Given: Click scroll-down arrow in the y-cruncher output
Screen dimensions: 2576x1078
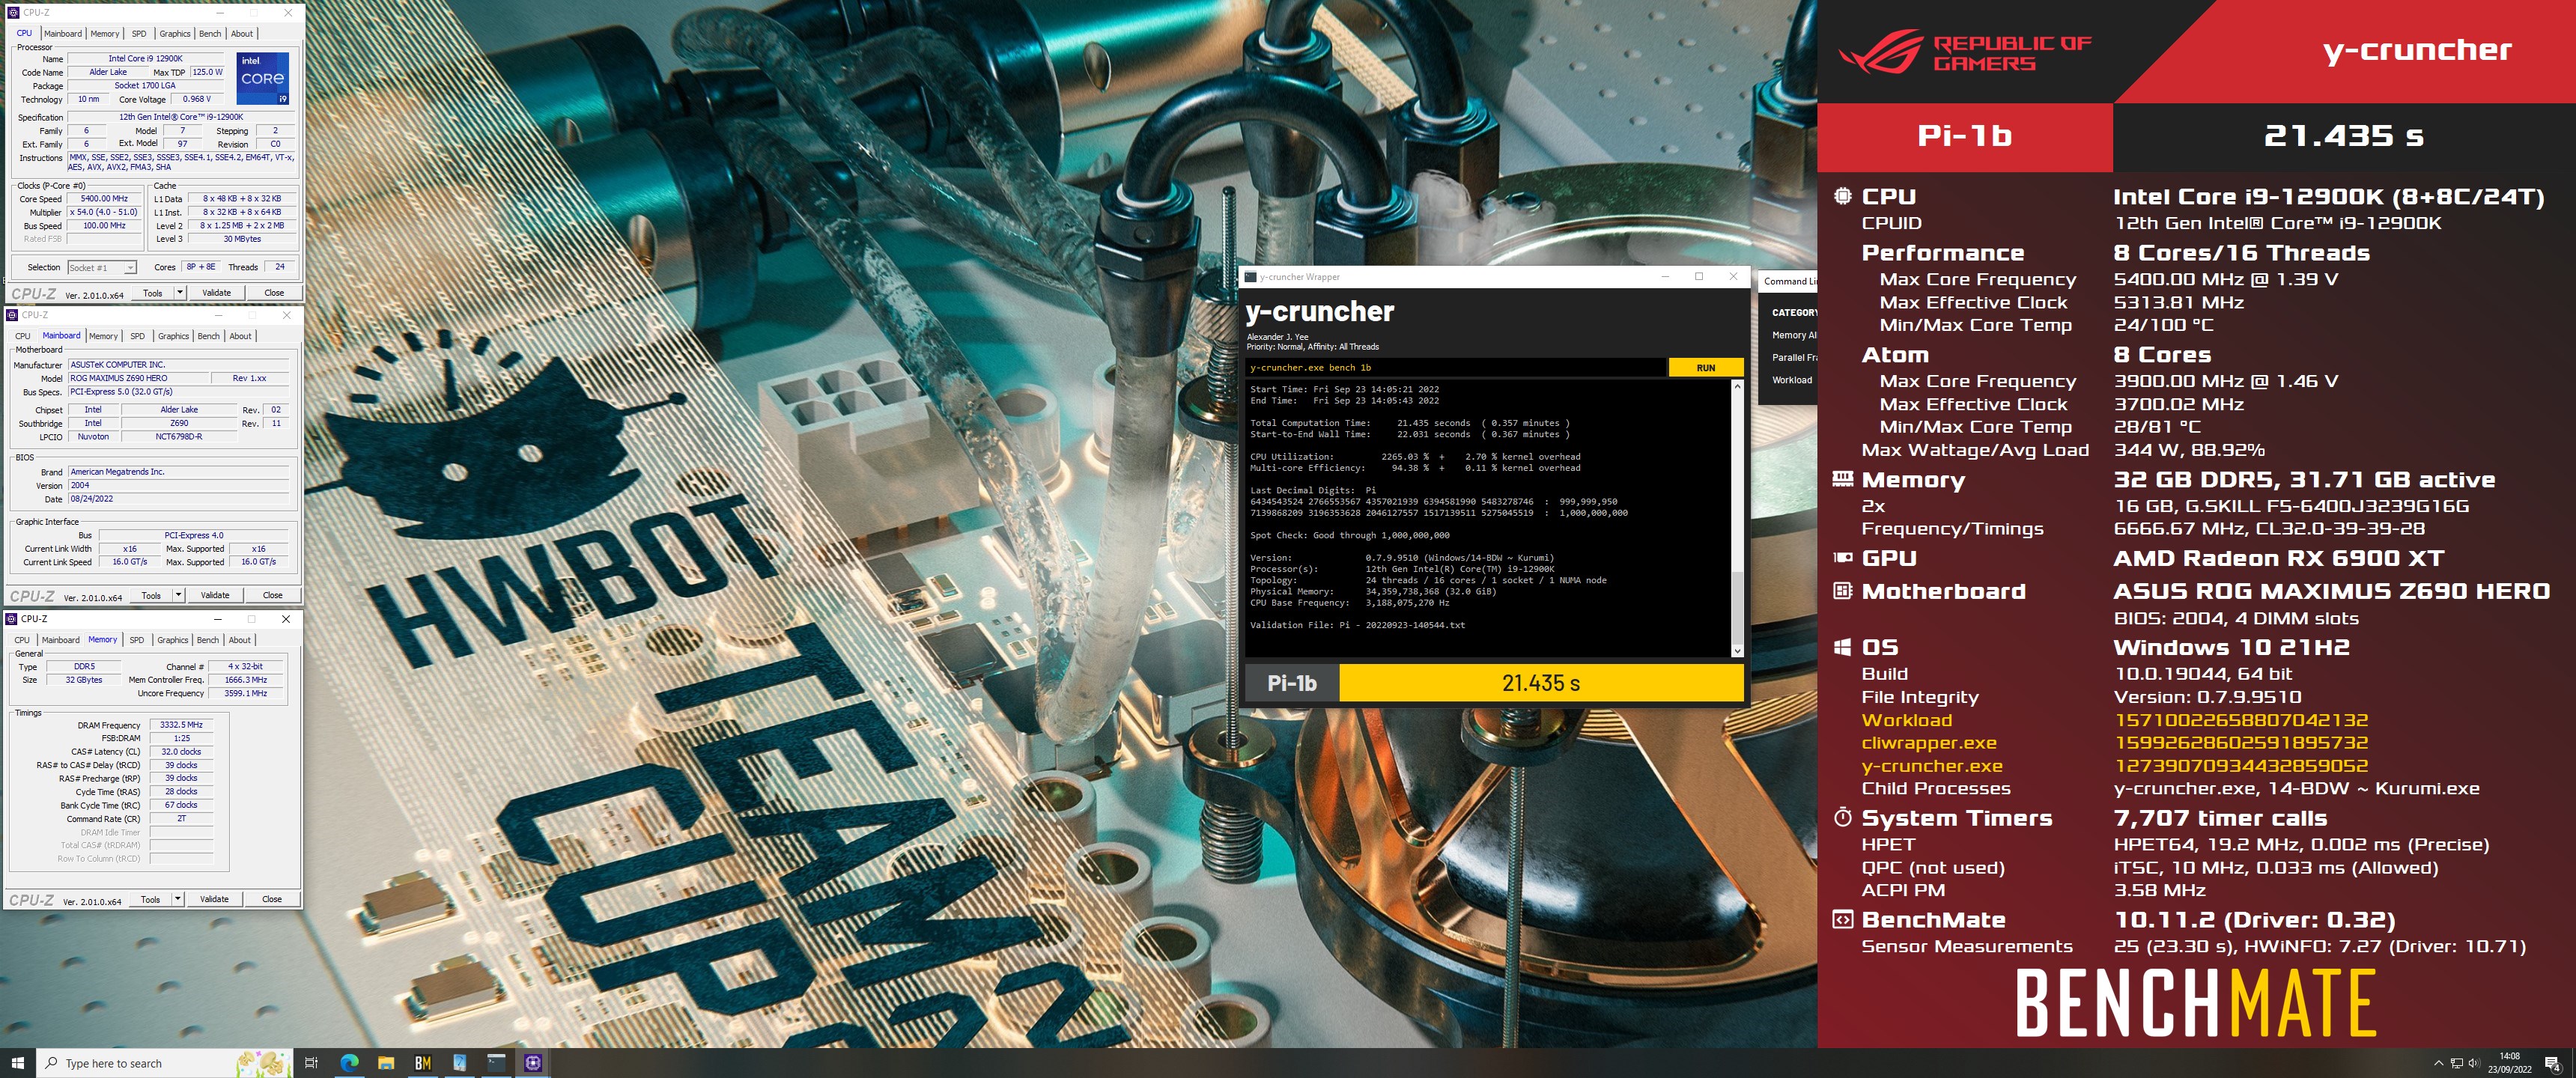Looking at the screenshot, I should (1737, 651).
